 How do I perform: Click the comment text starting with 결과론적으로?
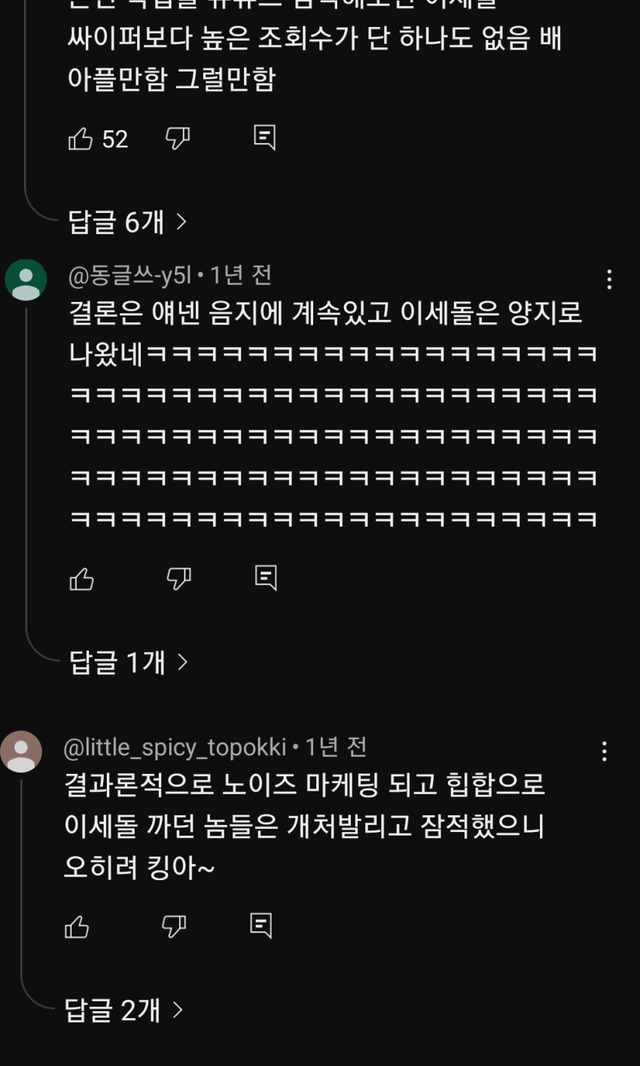click(304, 826)
